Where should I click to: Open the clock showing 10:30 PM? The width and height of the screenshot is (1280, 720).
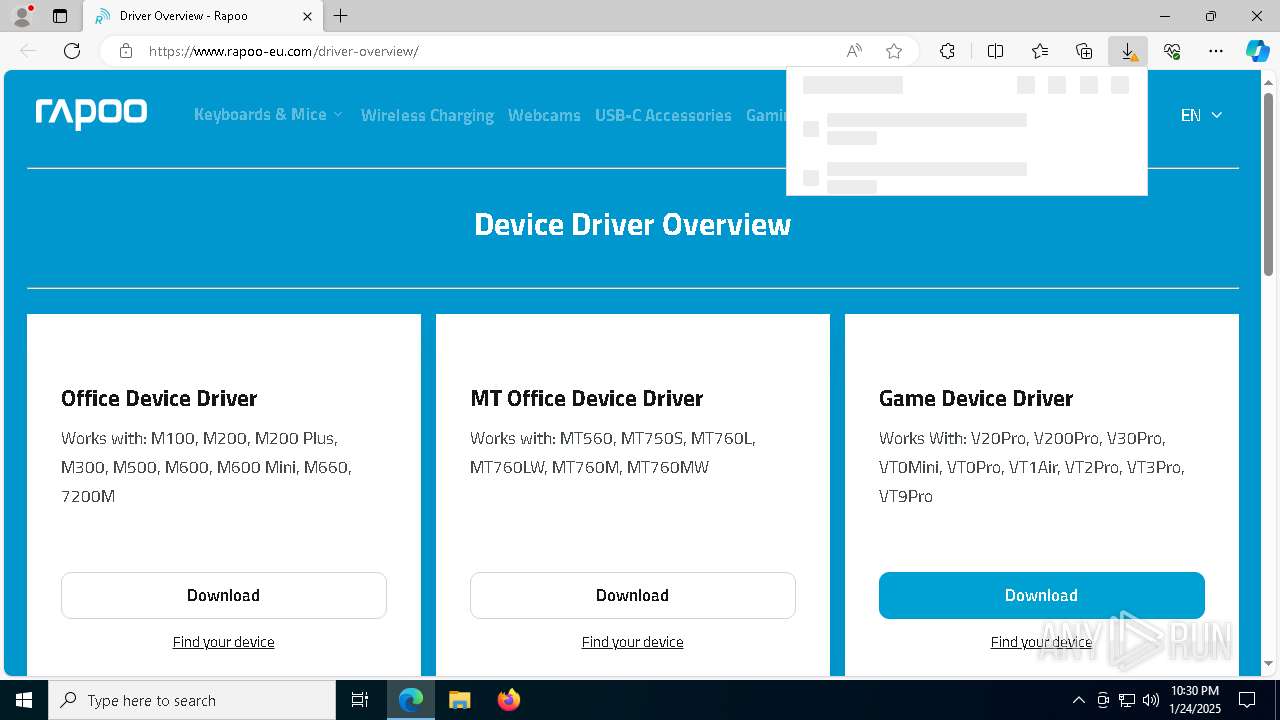pos(1194,700)
